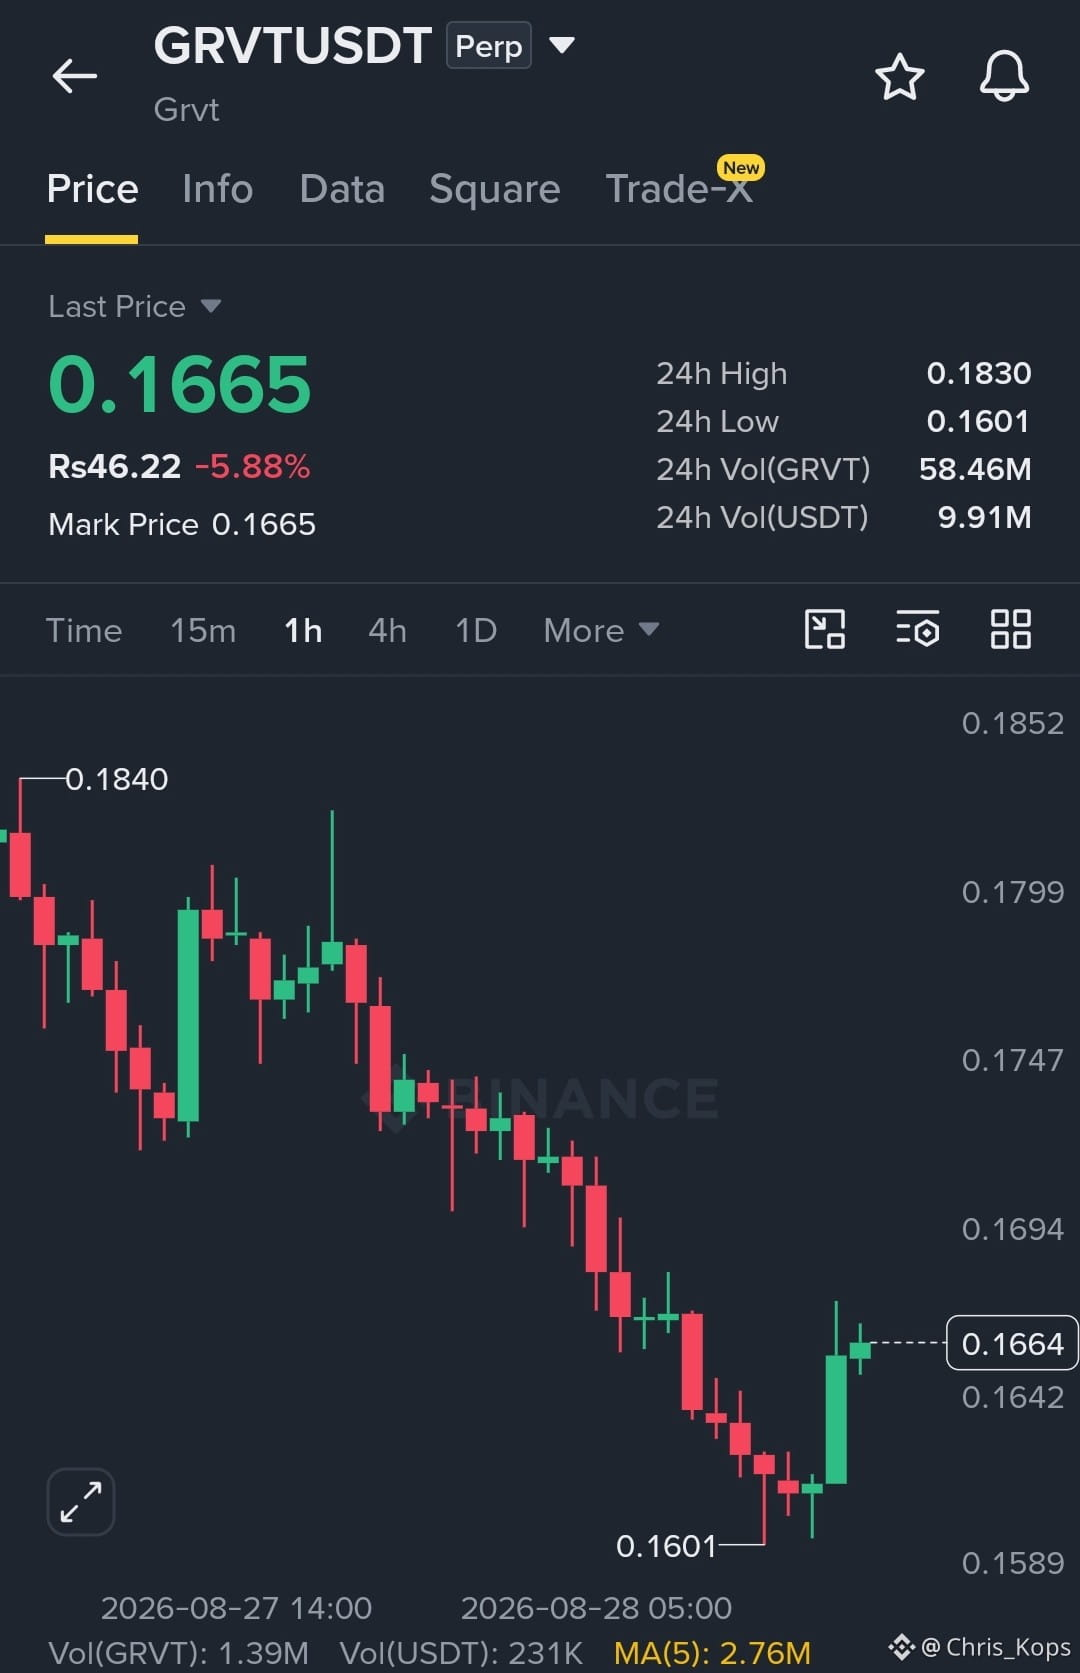Tap the 24h High value 0.1830
The width and height of the screenshot is (1080, 1673).
pyautogui.click(x=979, y=373)
